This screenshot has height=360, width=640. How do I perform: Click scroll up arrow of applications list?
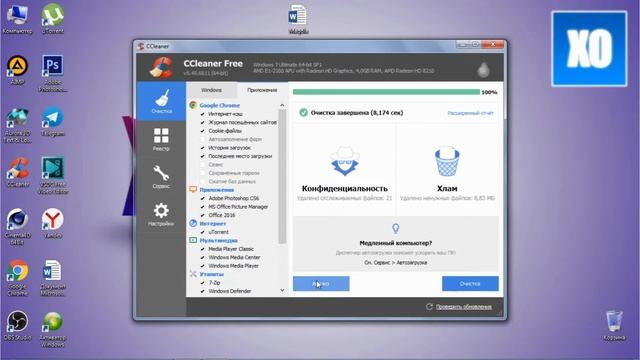(x=282, y=105)
